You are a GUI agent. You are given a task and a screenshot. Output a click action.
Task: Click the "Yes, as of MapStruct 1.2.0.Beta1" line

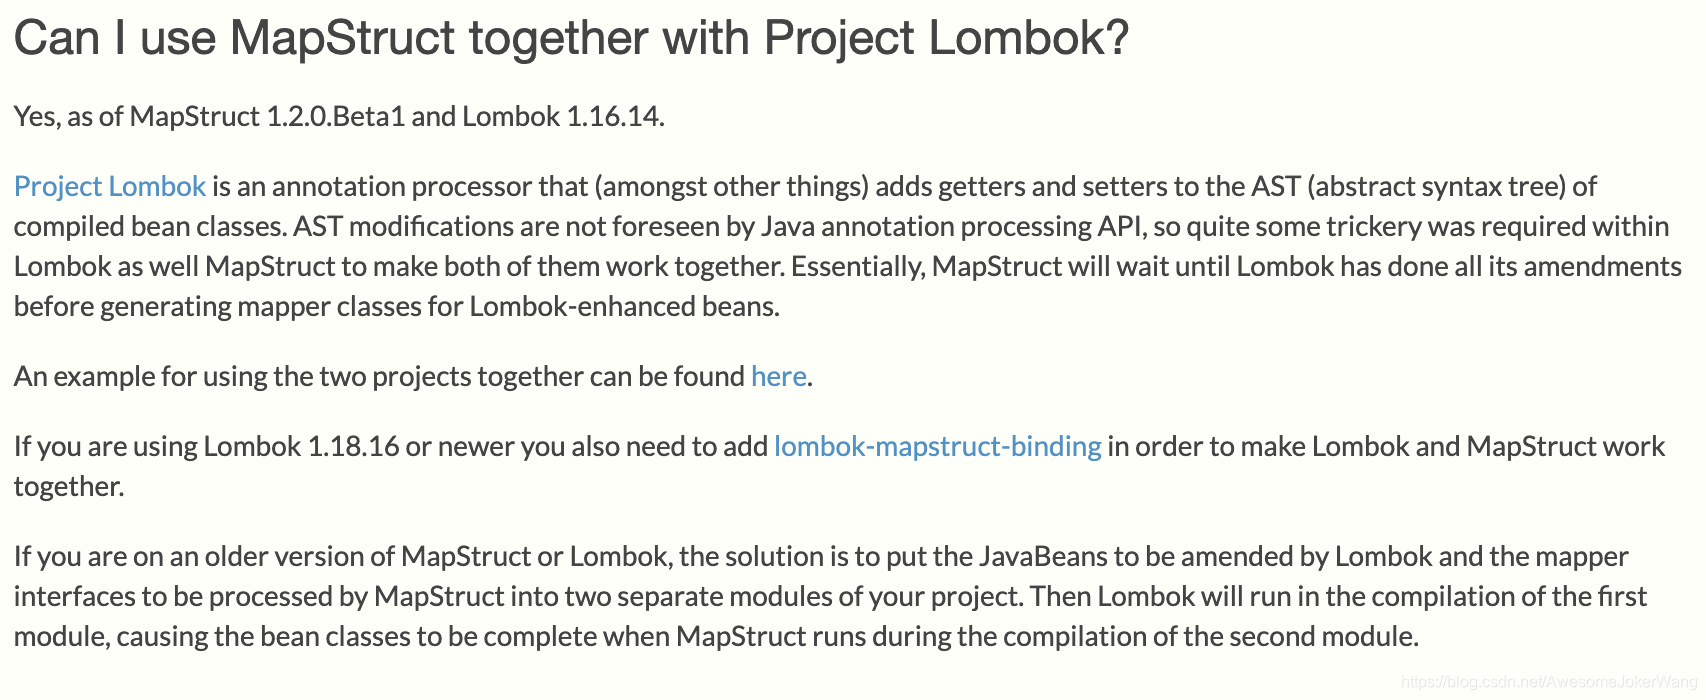click(x=339, y=116)
